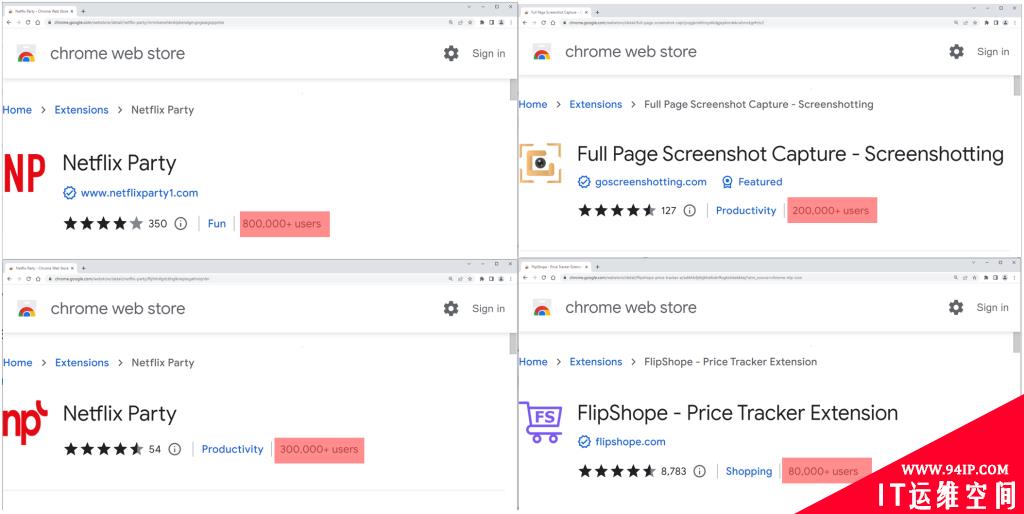Open the Productivity category next to 54 ratings
Image resolution: width=1024 pixels, height=514 pixels.
tap(232, 449)
